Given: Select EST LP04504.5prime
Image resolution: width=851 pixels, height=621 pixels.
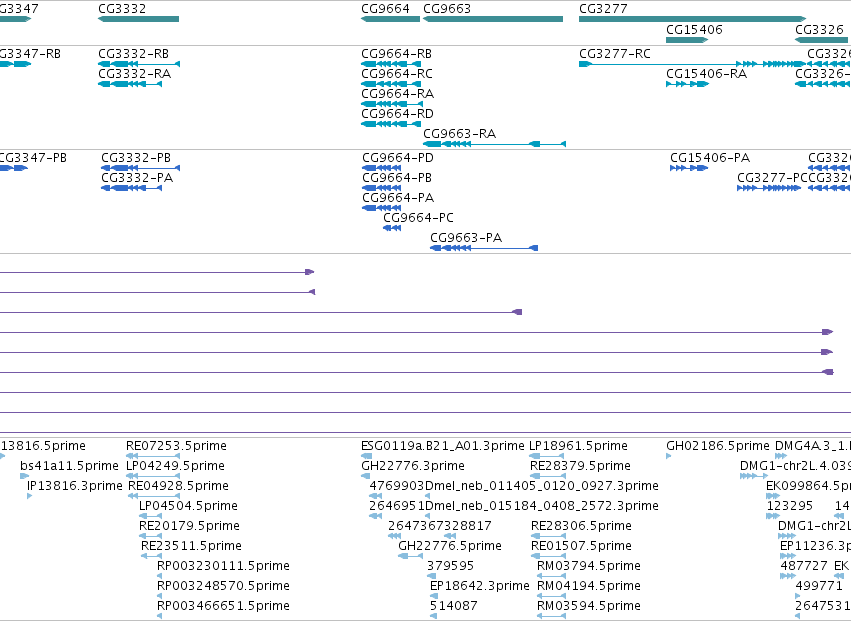Looking at the screenshot, I should pos(151,516).
